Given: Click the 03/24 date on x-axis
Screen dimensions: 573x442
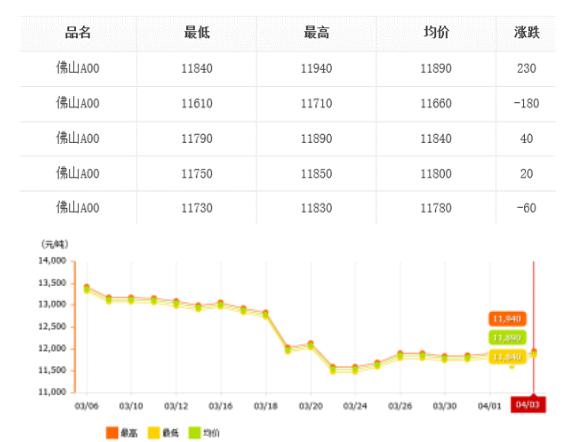Looking at the screenshot, I should (355, 406).
